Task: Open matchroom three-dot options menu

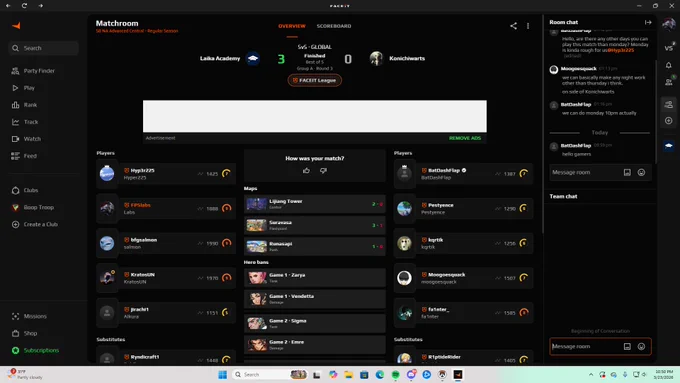Action: [528, 26]
